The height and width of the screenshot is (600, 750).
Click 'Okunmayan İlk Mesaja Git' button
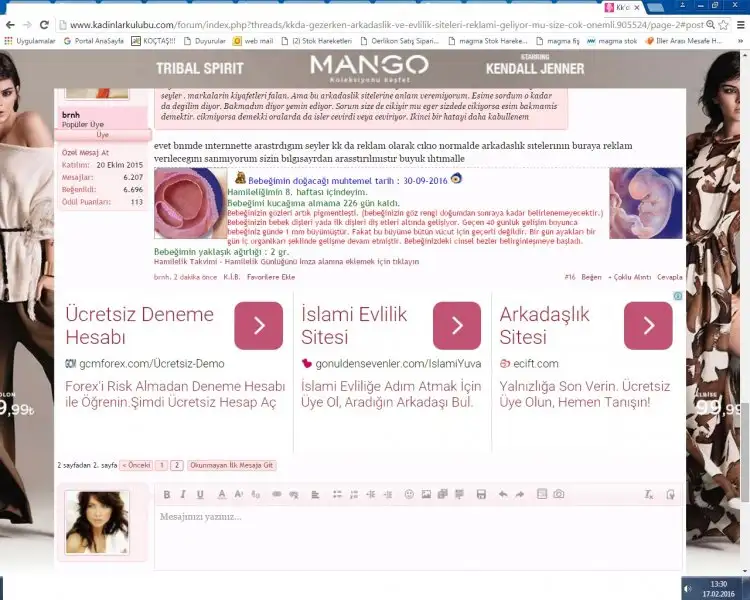(232, 465)
